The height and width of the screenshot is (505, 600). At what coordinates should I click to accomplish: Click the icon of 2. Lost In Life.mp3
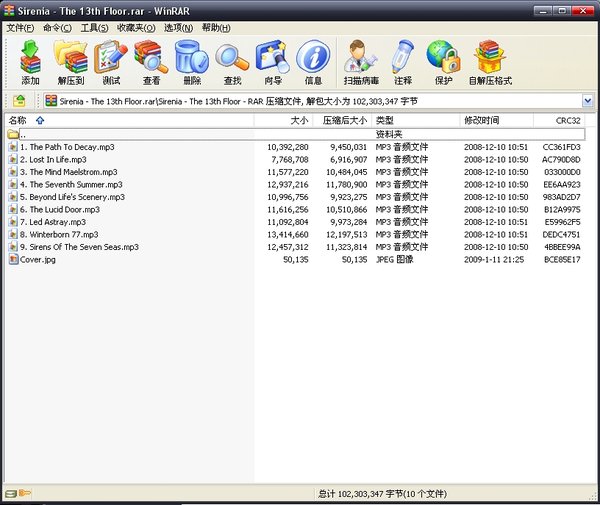pos(13,160)
